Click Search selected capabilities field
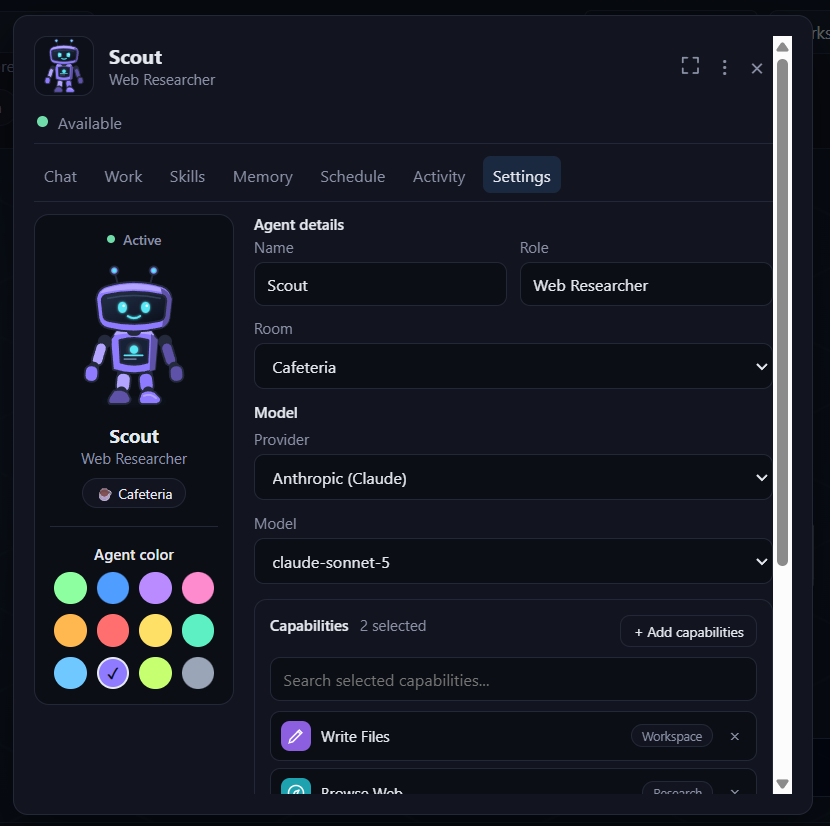The width and height of the screenshot is (830, 826). pos(513,679)
